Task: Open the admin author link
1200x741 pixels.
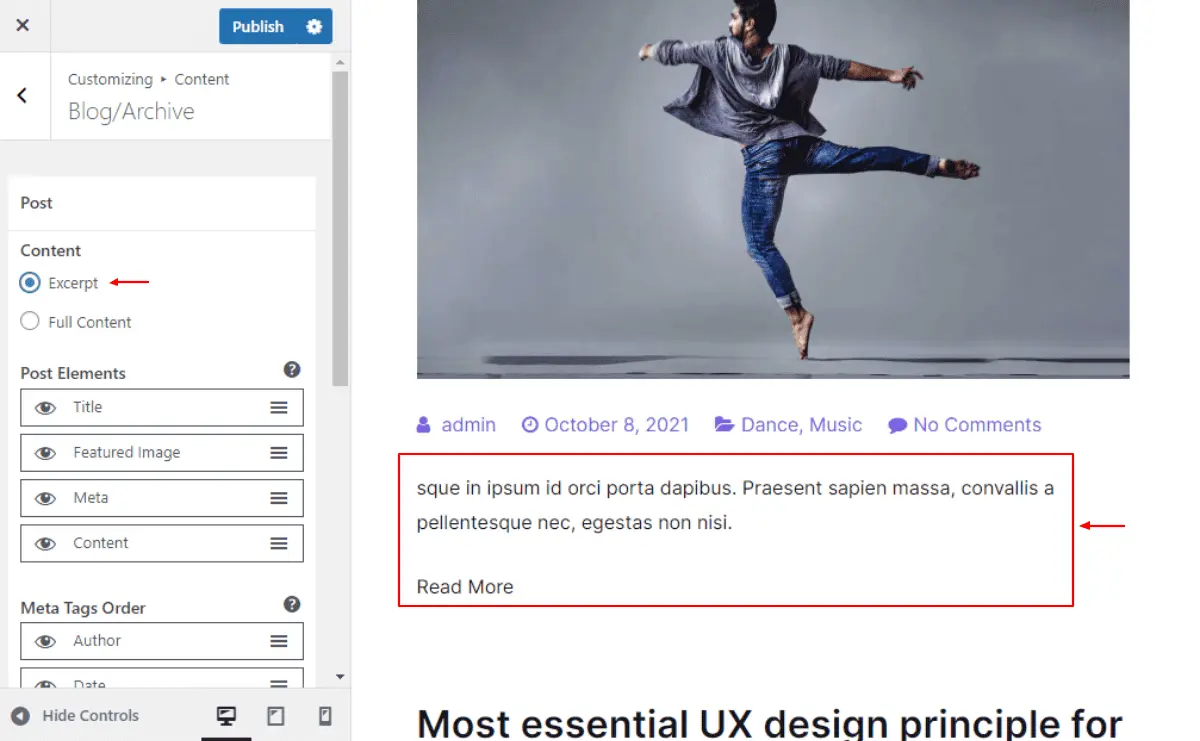Action: 469,425
